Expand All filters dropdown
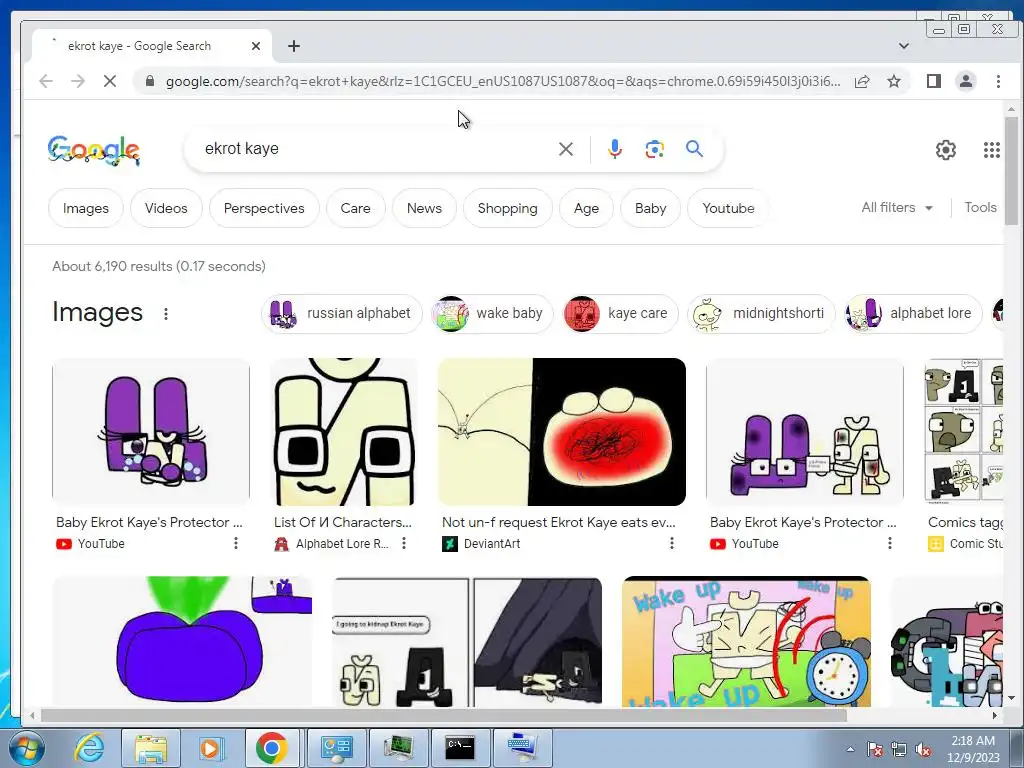The image size is (1024, 768). (897, 208)
